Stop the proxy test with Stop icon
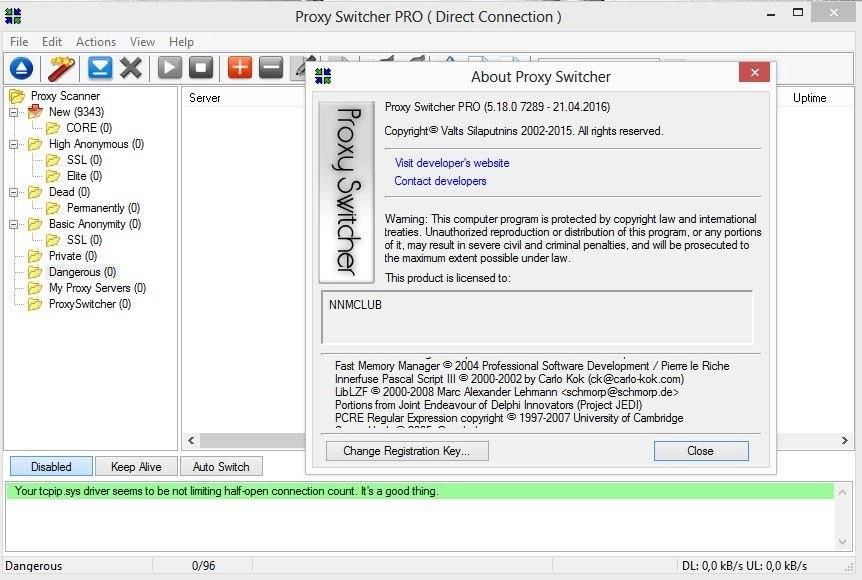Viewport: 862px width, 580px height. click(201, 68)
